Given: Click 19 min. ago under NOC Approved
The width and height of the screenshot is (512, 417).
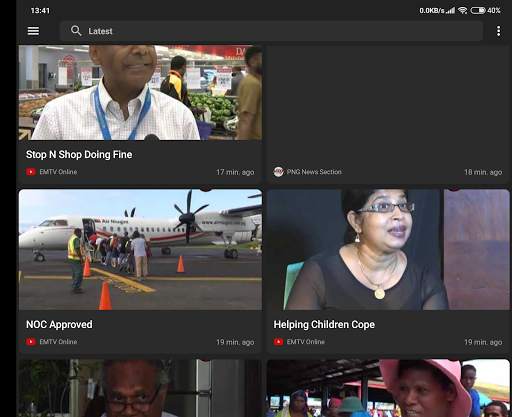Looking at the screenshot, I should tap(235, 342).
